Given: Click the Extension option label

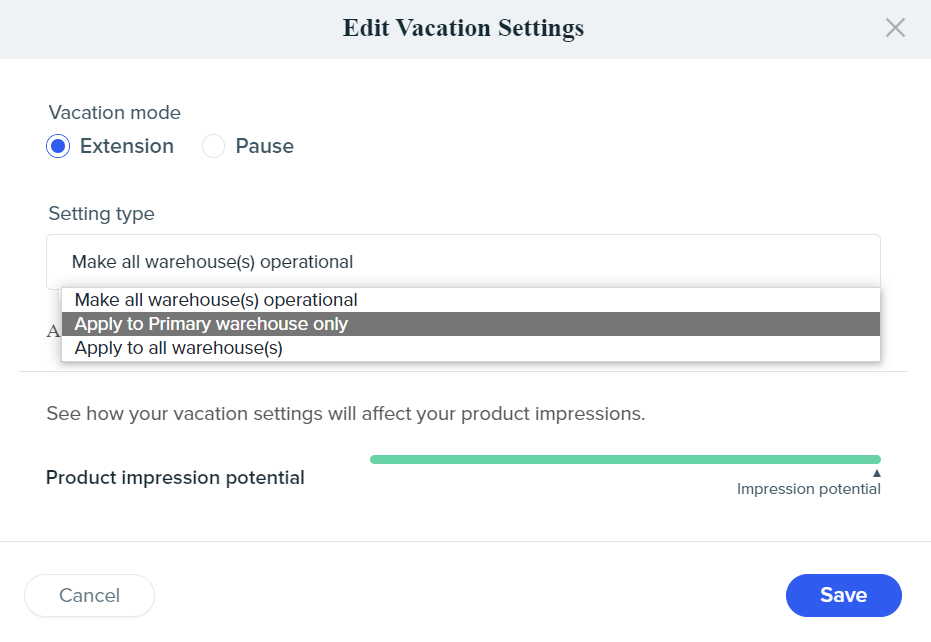Looking at the screenshot, I should point(126,146).
